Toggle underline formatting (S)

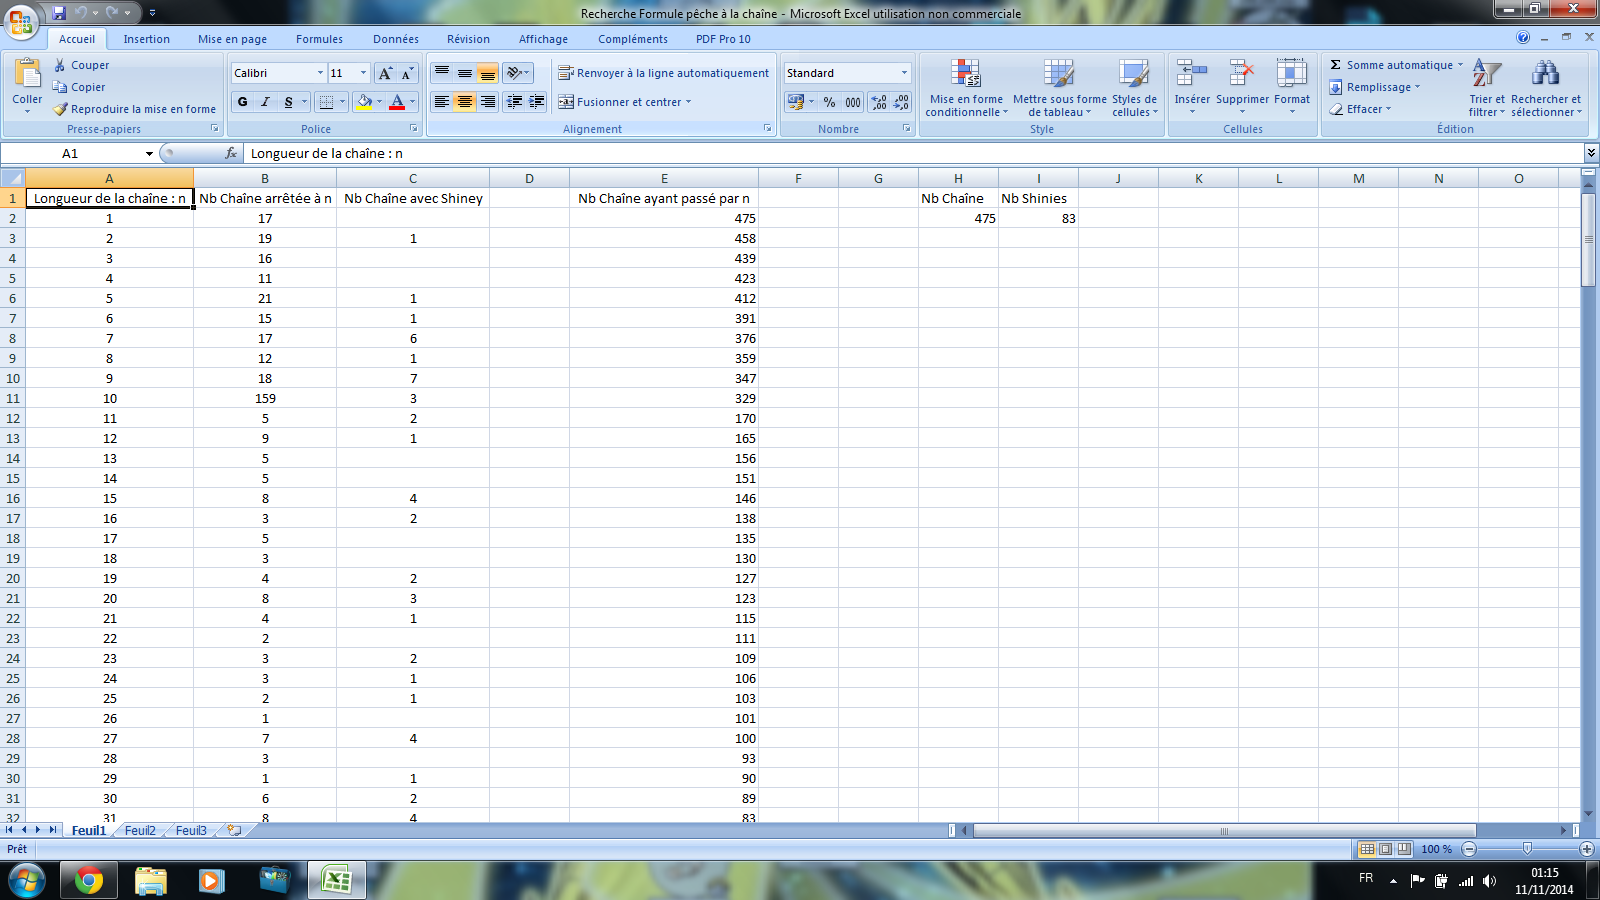[x=288, y=102]
